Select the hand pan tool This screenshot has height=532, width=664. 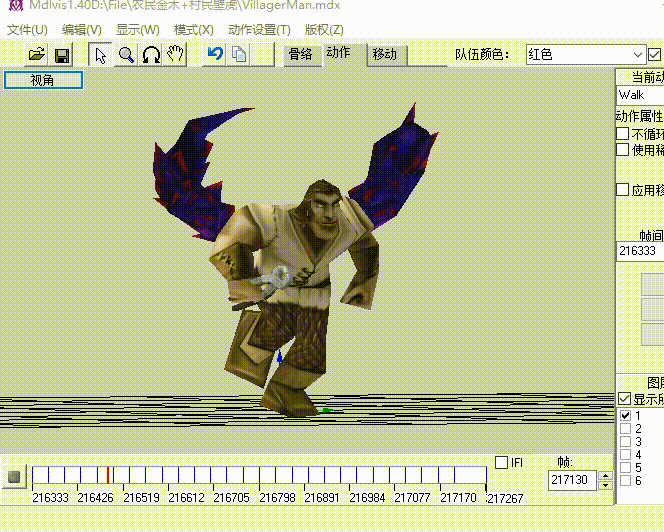point(175,55)
